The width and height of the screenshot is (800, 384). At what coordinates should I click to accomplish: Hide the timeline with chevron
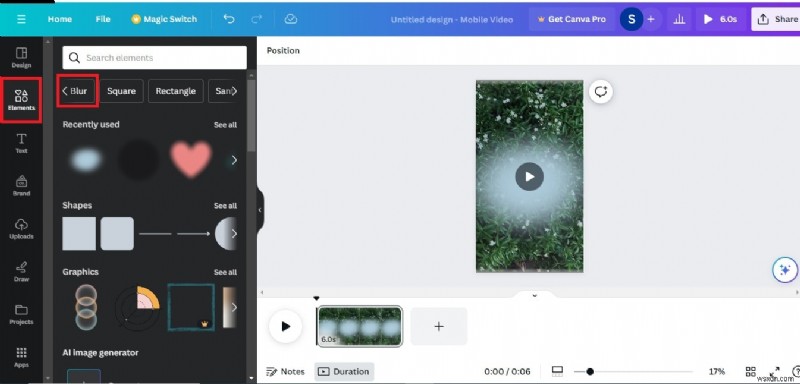(x=534, y=295)
